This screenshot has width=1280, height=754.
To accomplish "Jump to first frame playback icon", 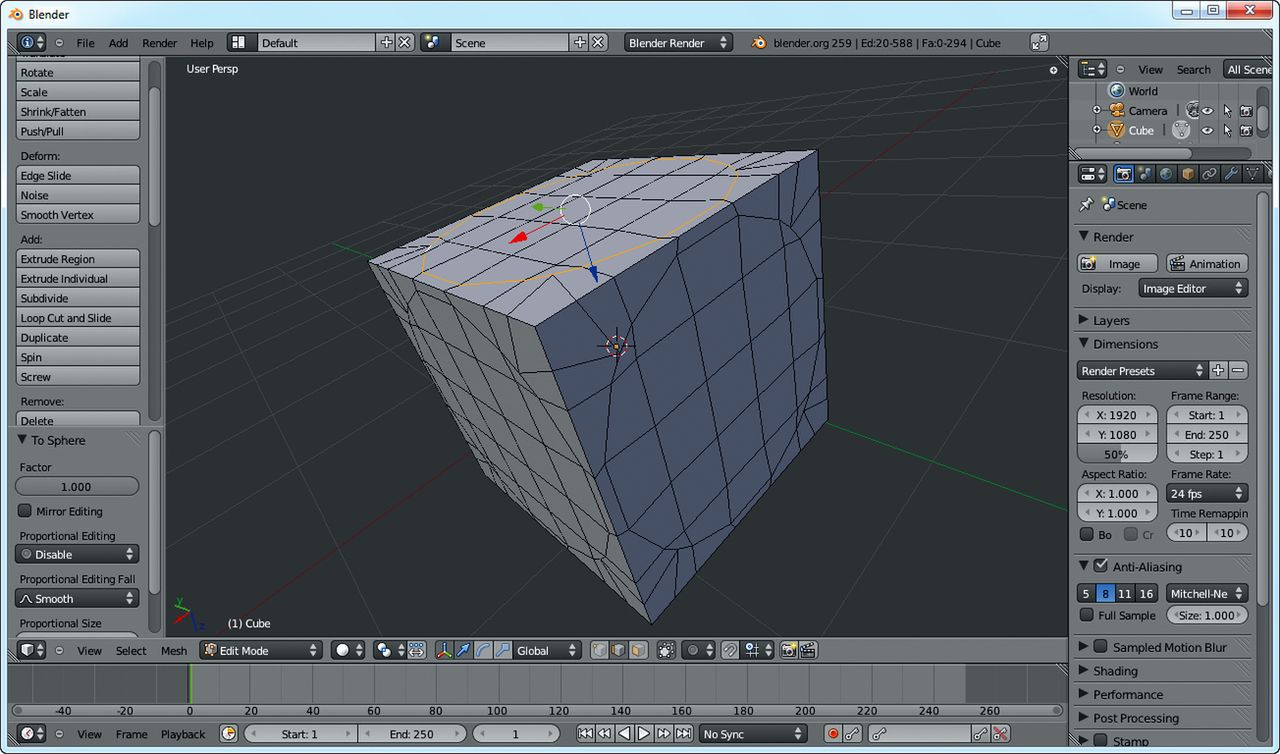I will (586, 734).
